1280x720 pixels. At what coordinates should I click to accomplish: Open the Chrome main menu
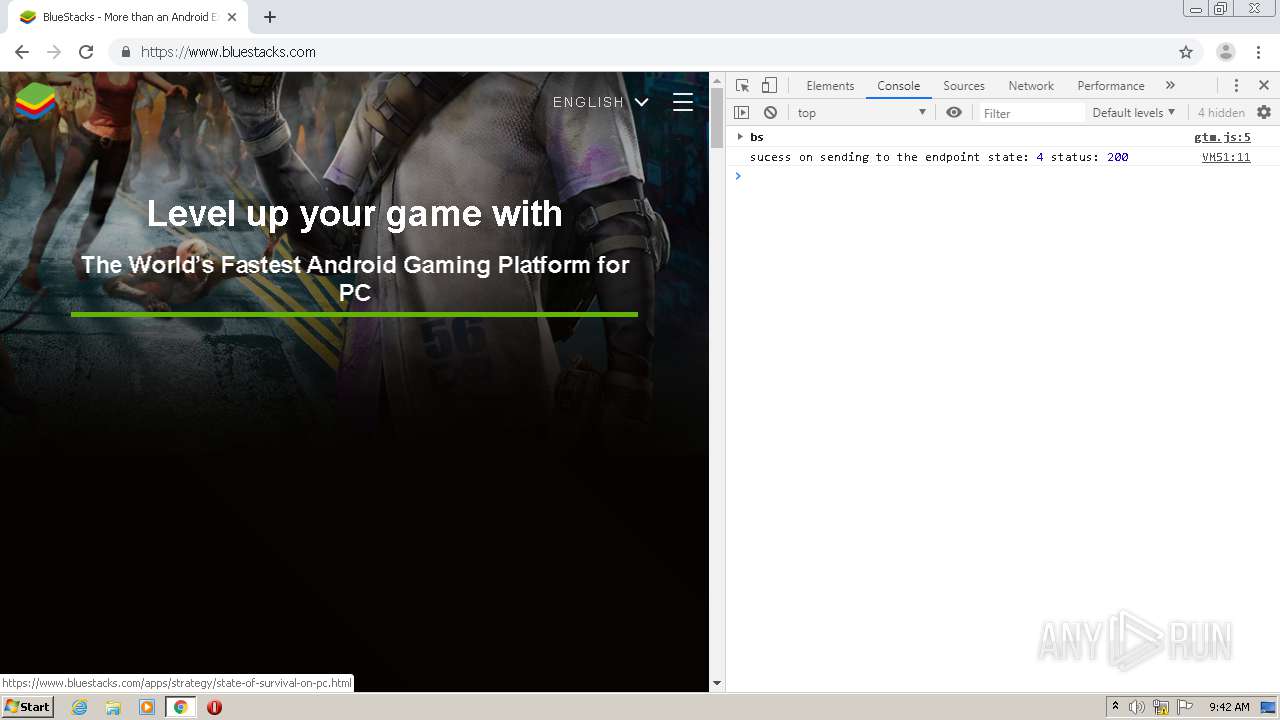pyautogui.click(x=1258, y=52)
